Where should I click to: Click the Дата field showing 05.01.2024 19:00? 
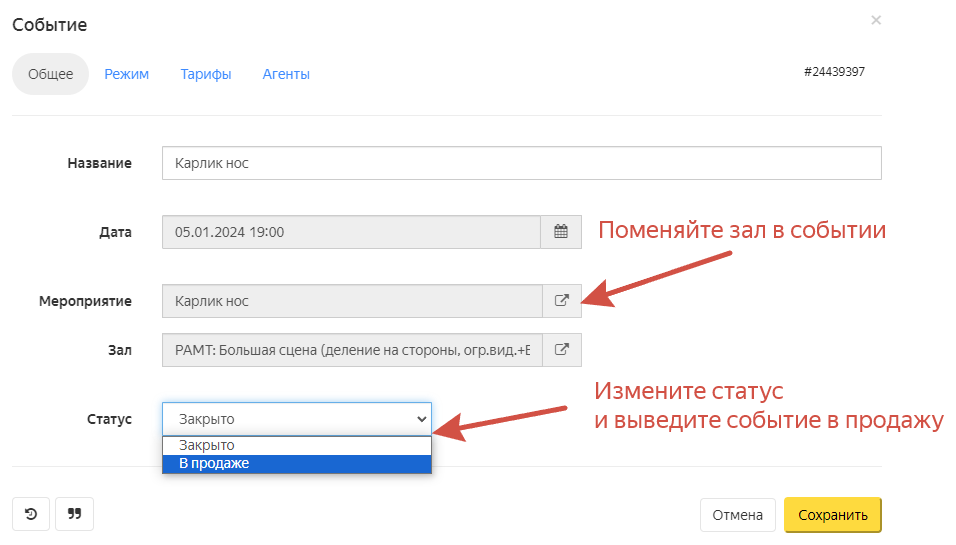point(351,232)
